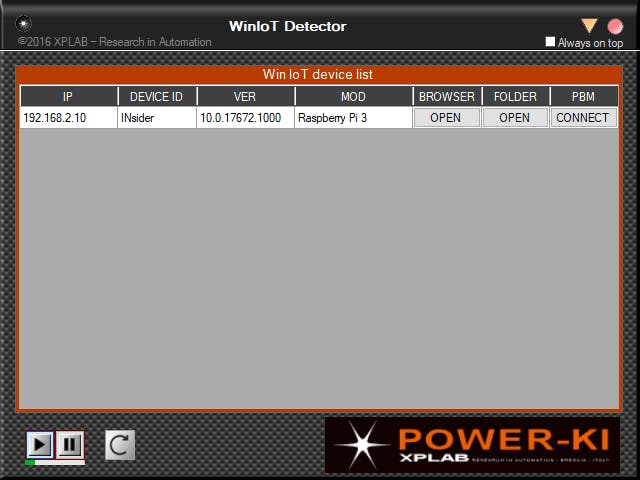The height and width of the screenshot is (480, 640).
Task: Click the VER column header
Action: 245,96
